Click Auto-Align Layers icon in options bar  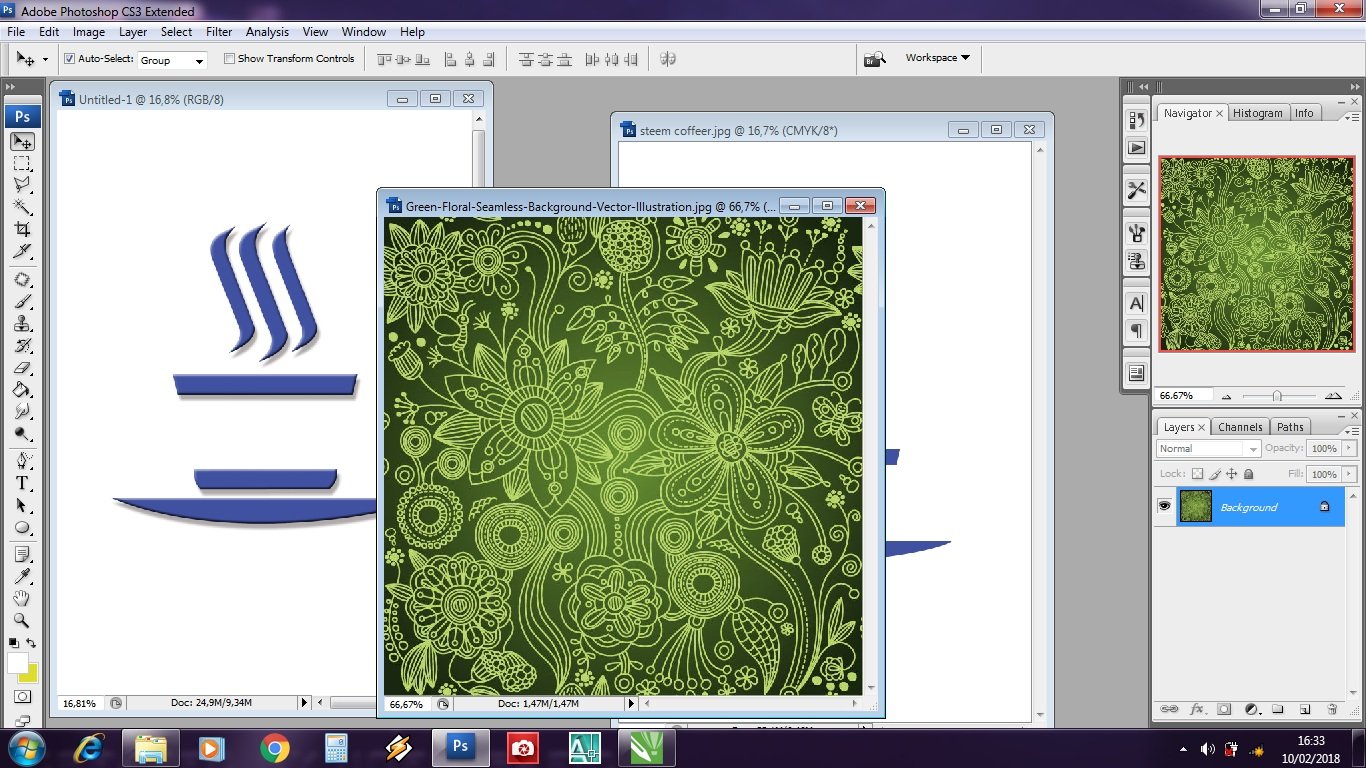tap(668, 59)
